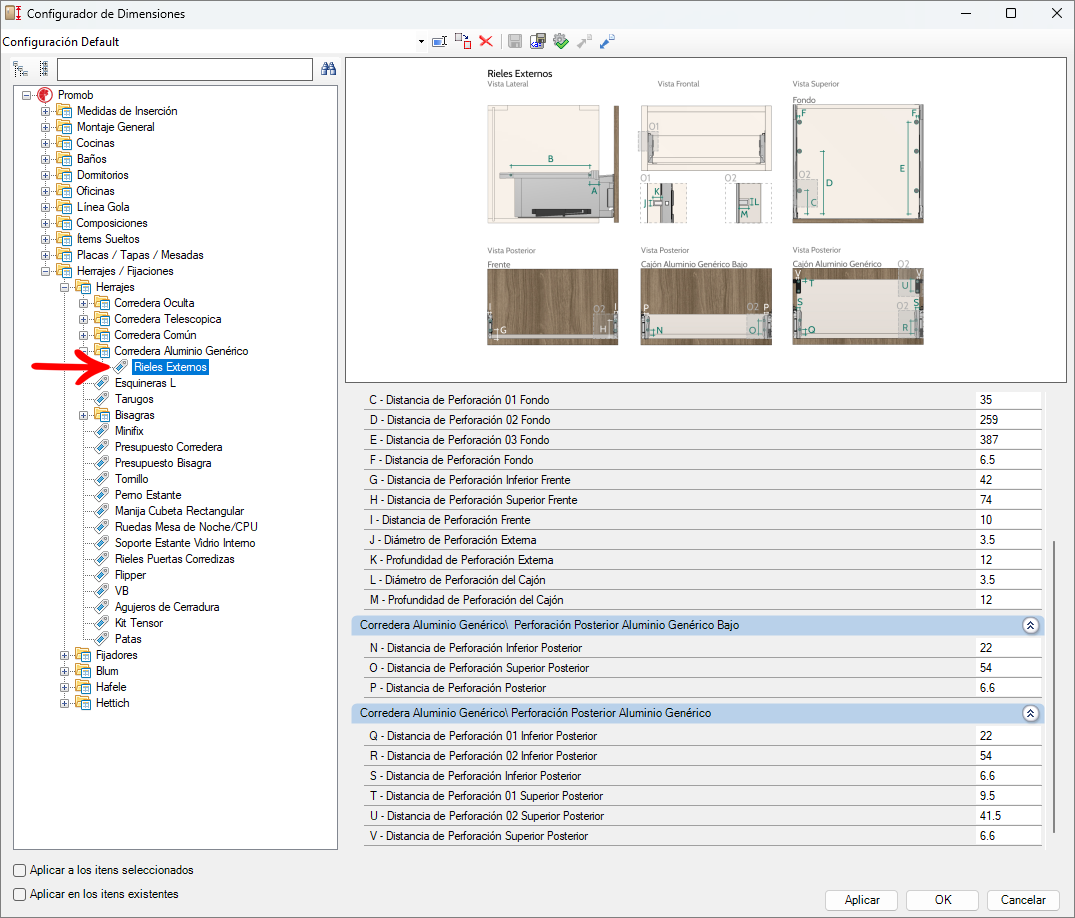Click the Tornillo tag icon
This screenshot has width=1075, height=918.
[102, 479]
